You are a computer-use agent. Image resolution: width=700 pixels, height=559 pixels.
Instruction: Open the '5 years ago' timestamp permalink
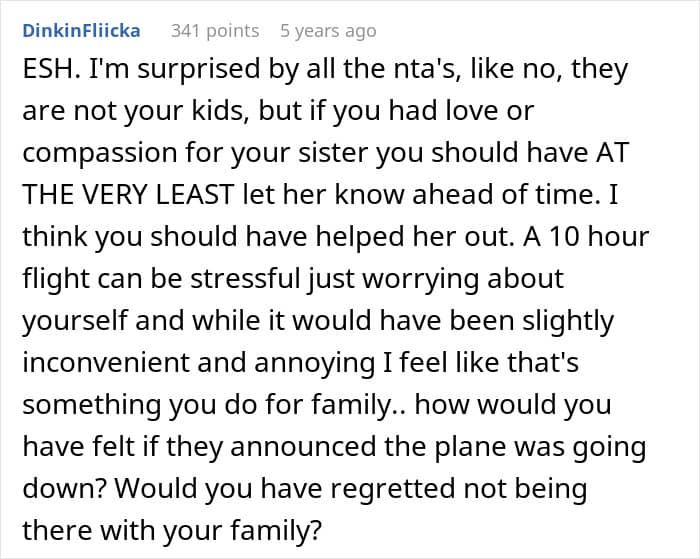pos(328,31)
